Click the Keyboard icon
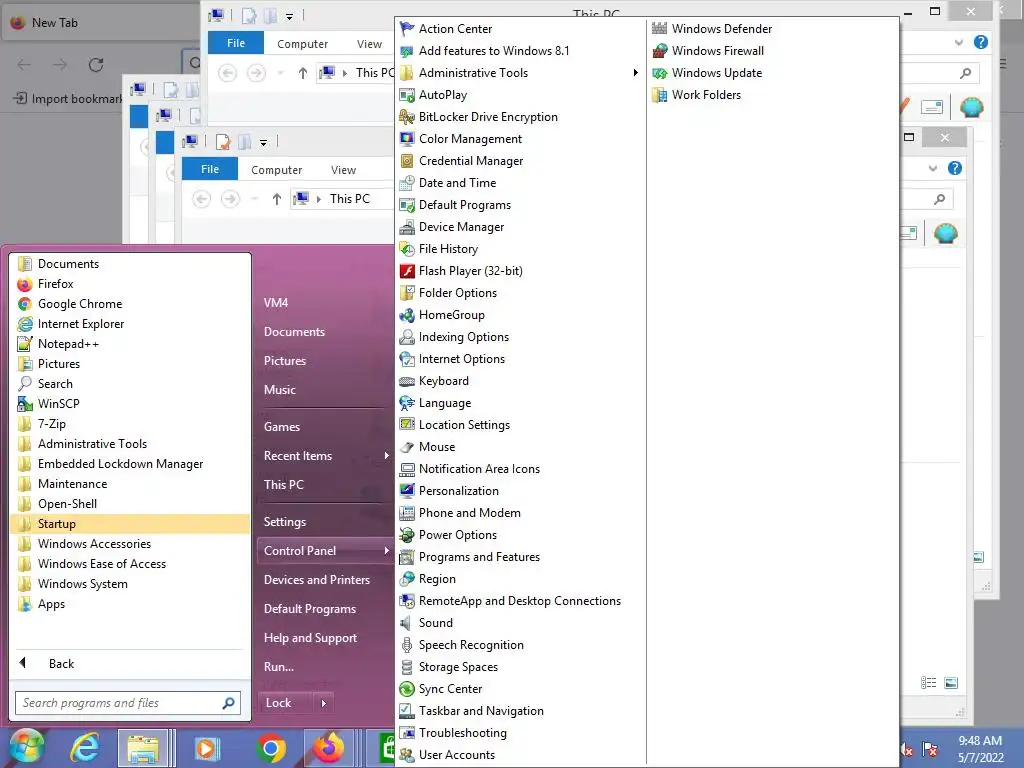1024x768 pixels. pyautogui.click(x=407, y=381)
